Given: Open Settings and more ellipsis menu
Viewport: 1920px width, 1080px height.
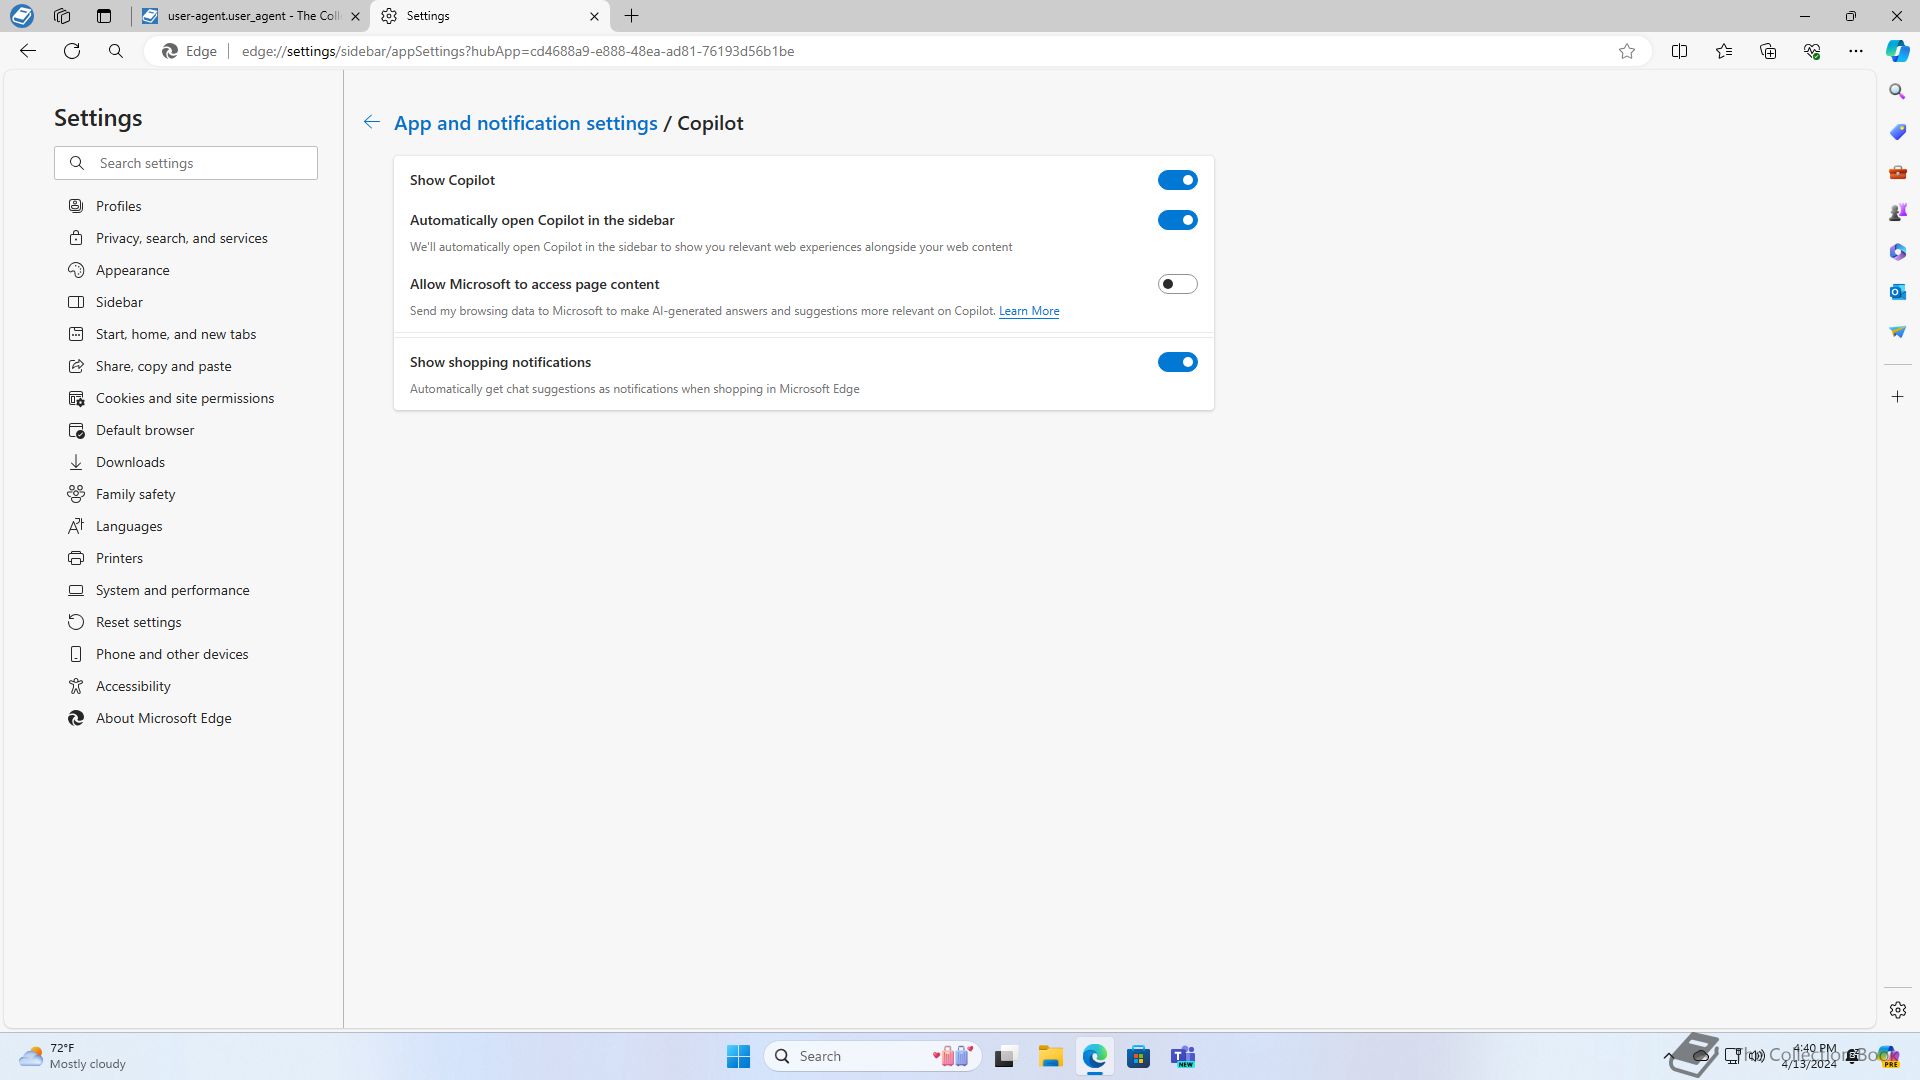Looking at the screenshot, I should (1856, 51).
